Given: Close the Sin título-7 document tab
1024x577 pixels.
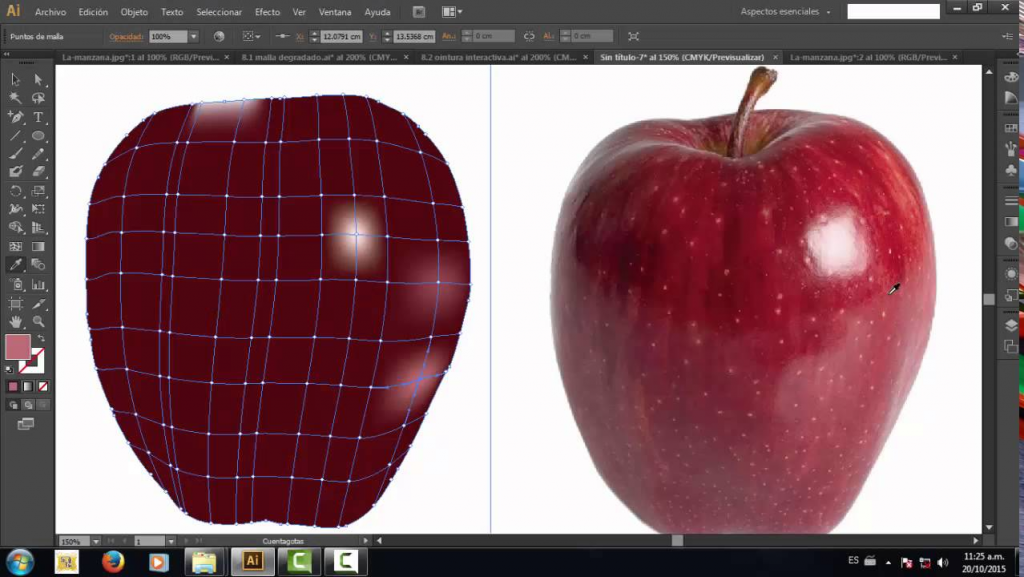Looking at the screenshot, I should pyautogui.click(x=775, y=57).
